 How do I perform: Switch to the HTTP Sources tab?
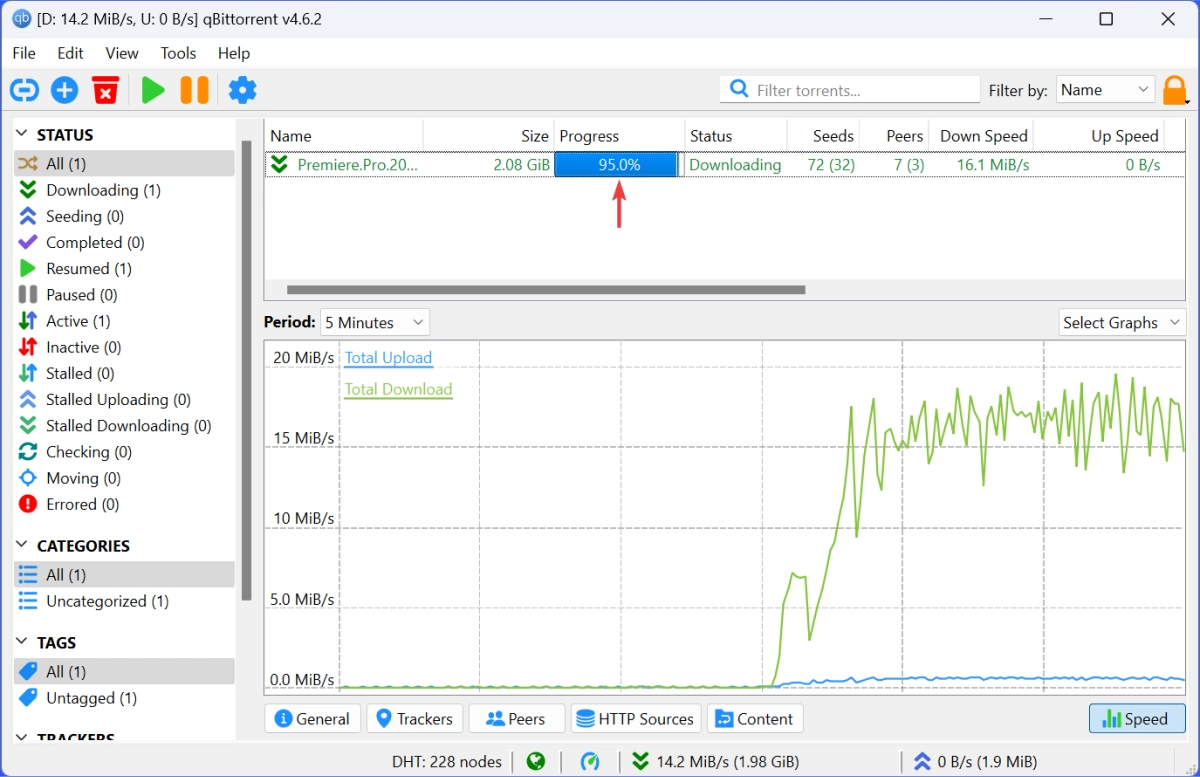coord(636,719)
